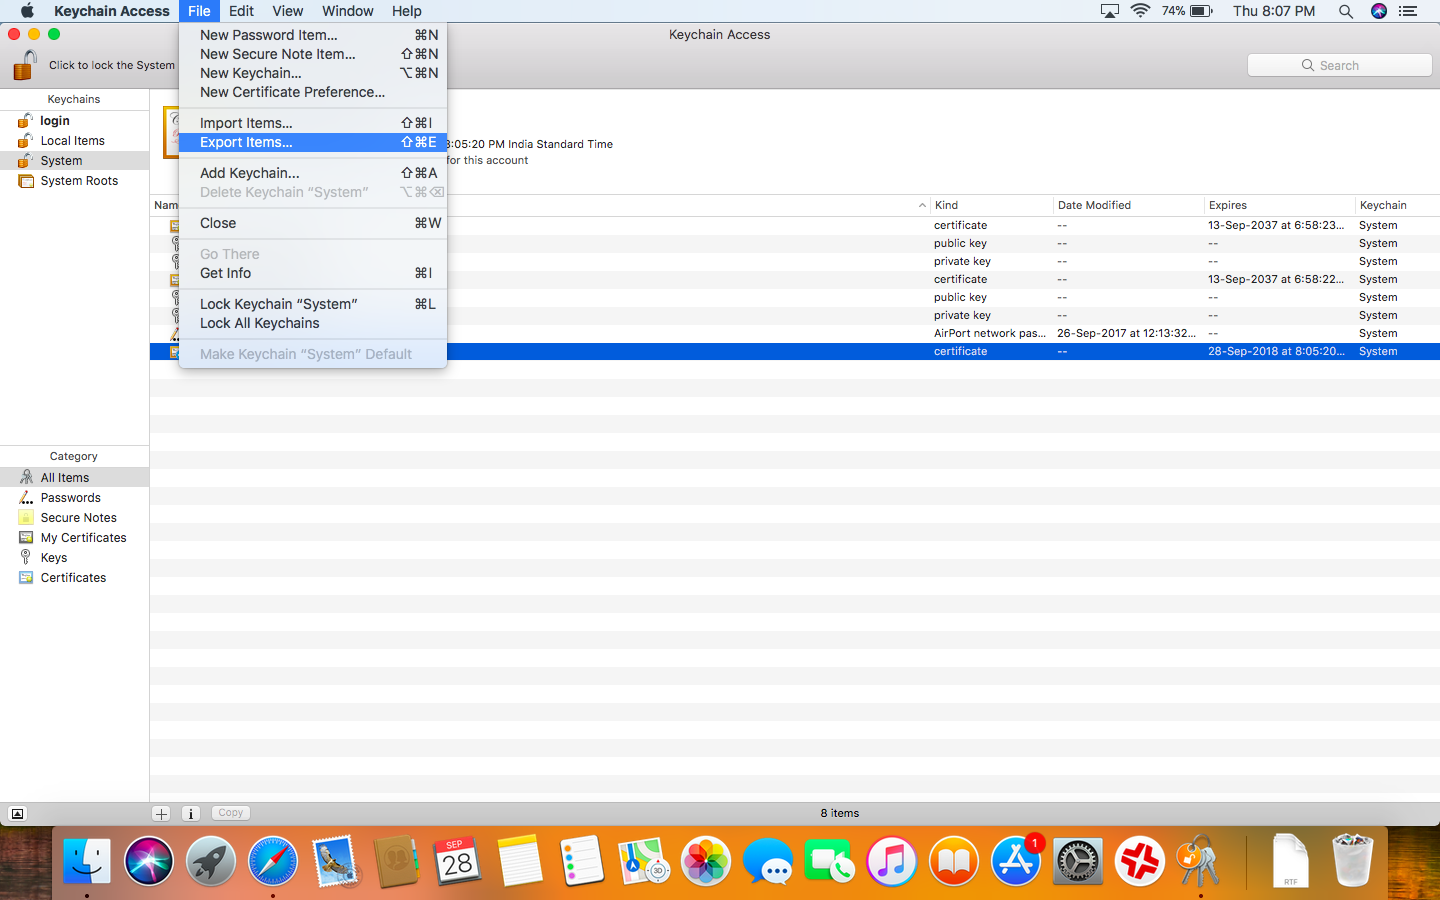
Task: Open Reminders list icon in Dock
Action: (x=582, y=861)
